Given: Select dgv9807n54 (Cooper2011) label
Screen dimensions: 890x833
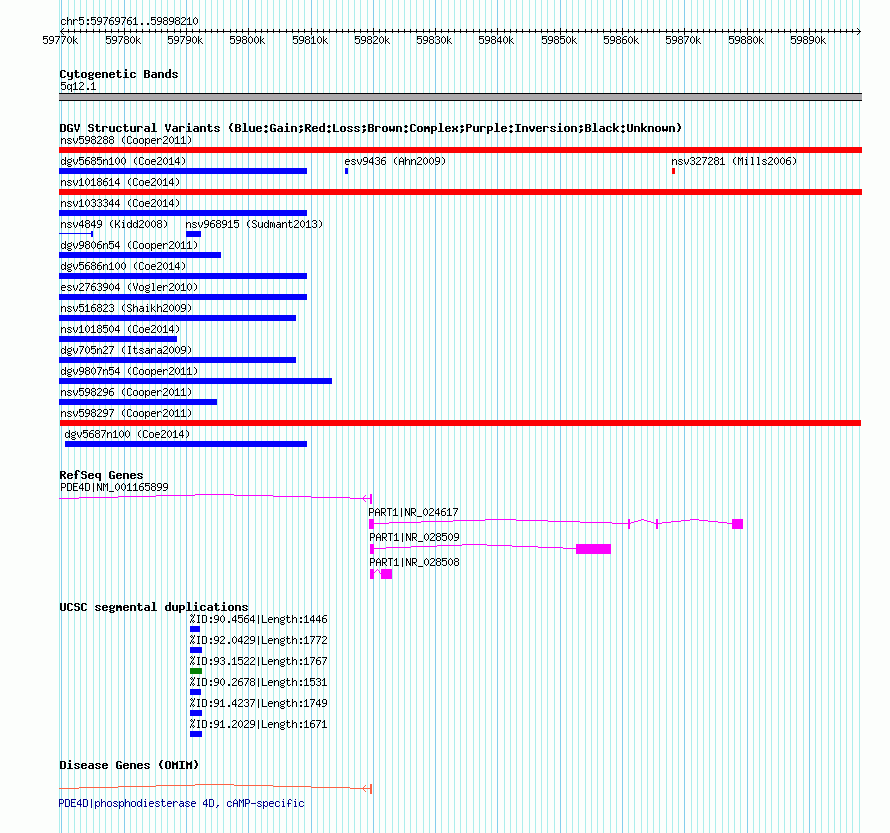Looking at the screenshot, I should click(x=129, y=371).
